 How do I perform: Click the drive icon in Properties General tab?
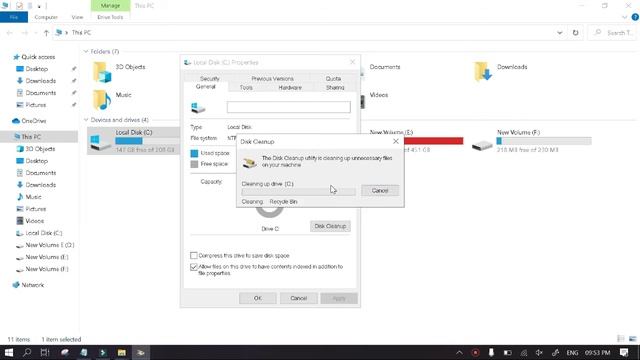[x=198, y=108]
